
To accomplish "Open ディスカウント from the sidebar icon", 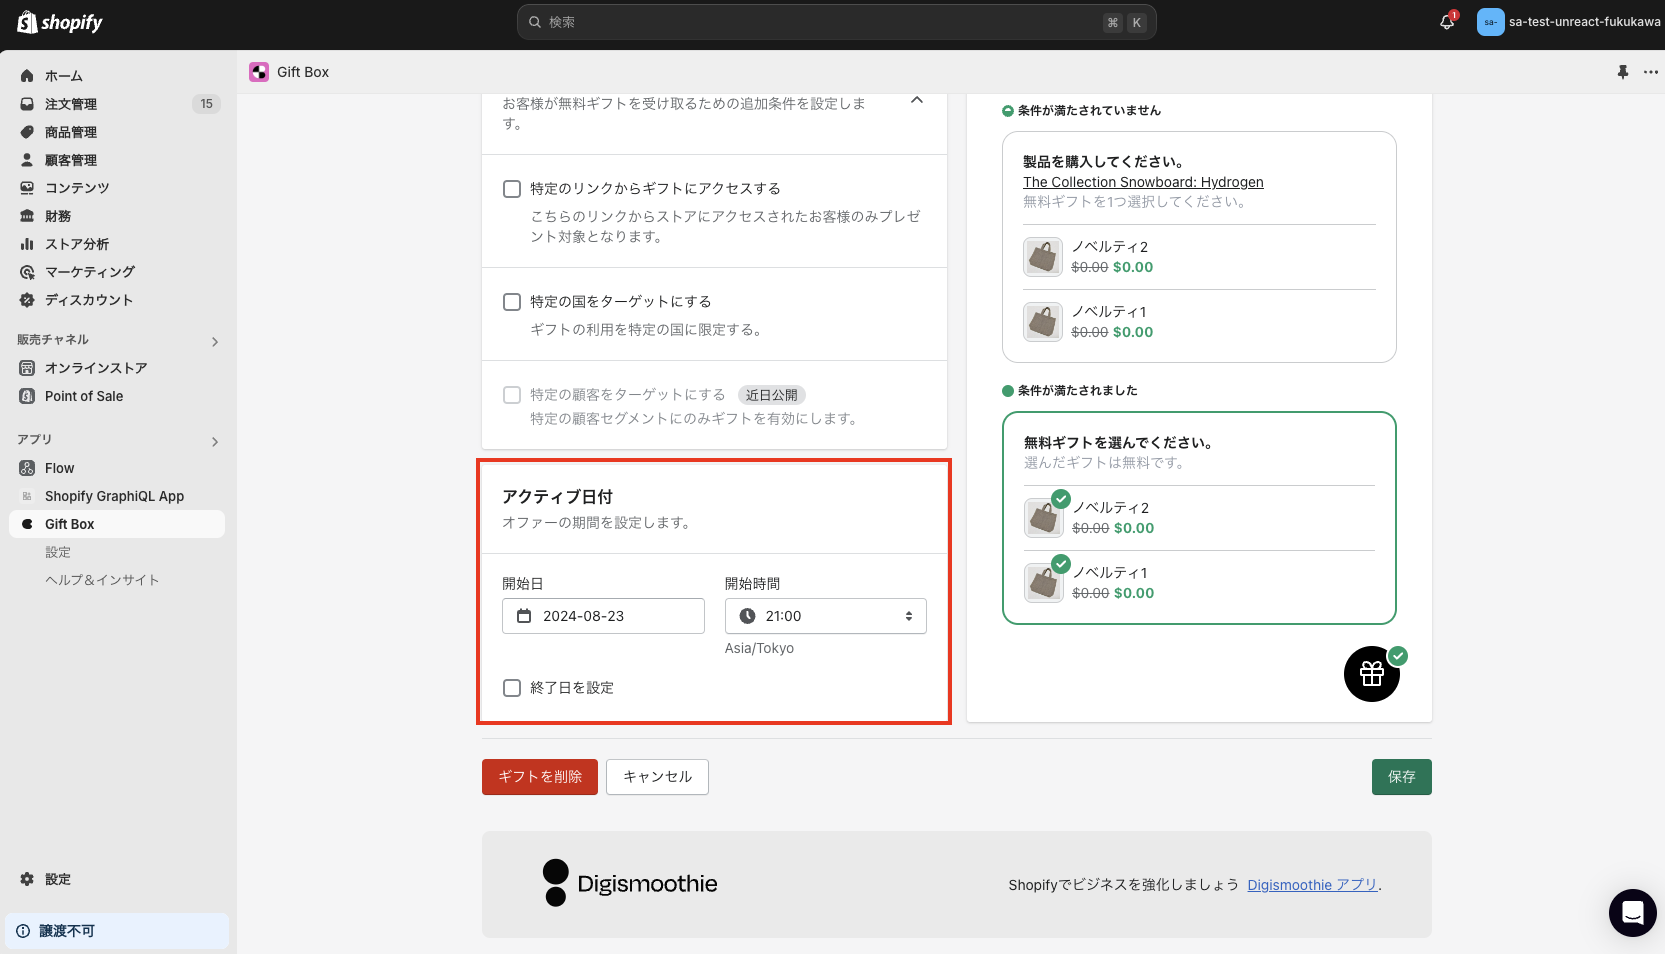I will coord(26,300).
